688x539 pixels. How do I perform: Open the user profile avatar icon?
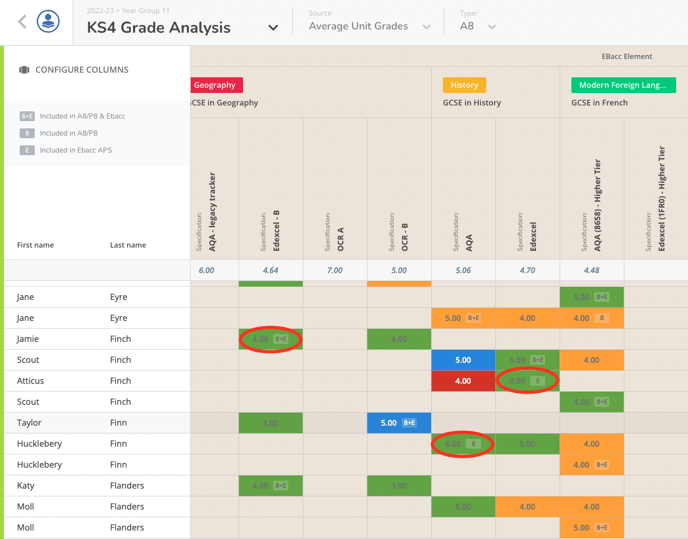tap(48, 21)
